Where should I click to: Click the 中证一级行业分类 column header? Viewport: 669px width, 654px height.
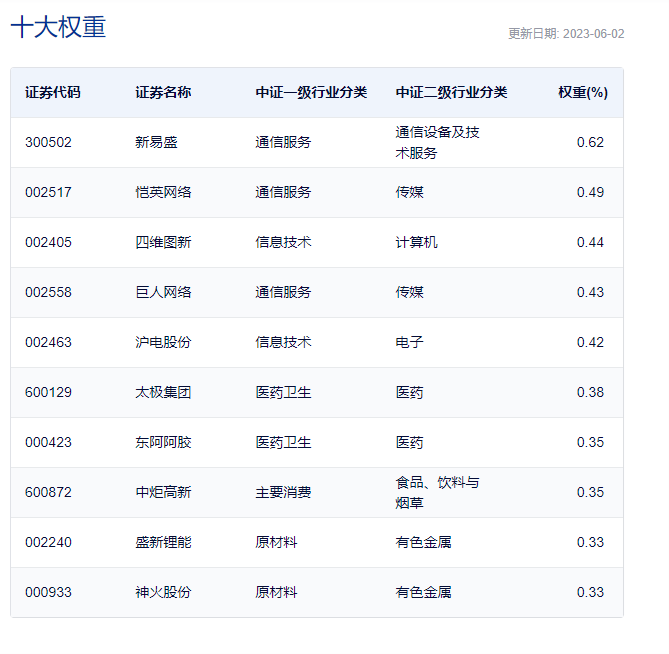pyautogui.click(x=311, y=92)
